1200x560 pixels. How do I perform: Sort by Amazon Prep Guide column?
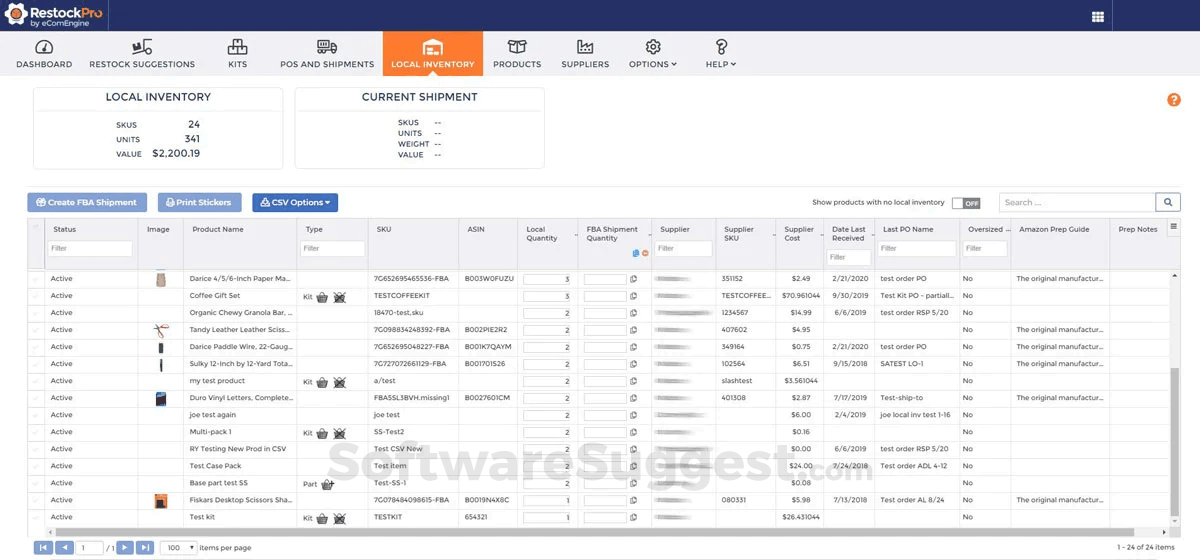pyautogui.click(x=1054, y=229)
